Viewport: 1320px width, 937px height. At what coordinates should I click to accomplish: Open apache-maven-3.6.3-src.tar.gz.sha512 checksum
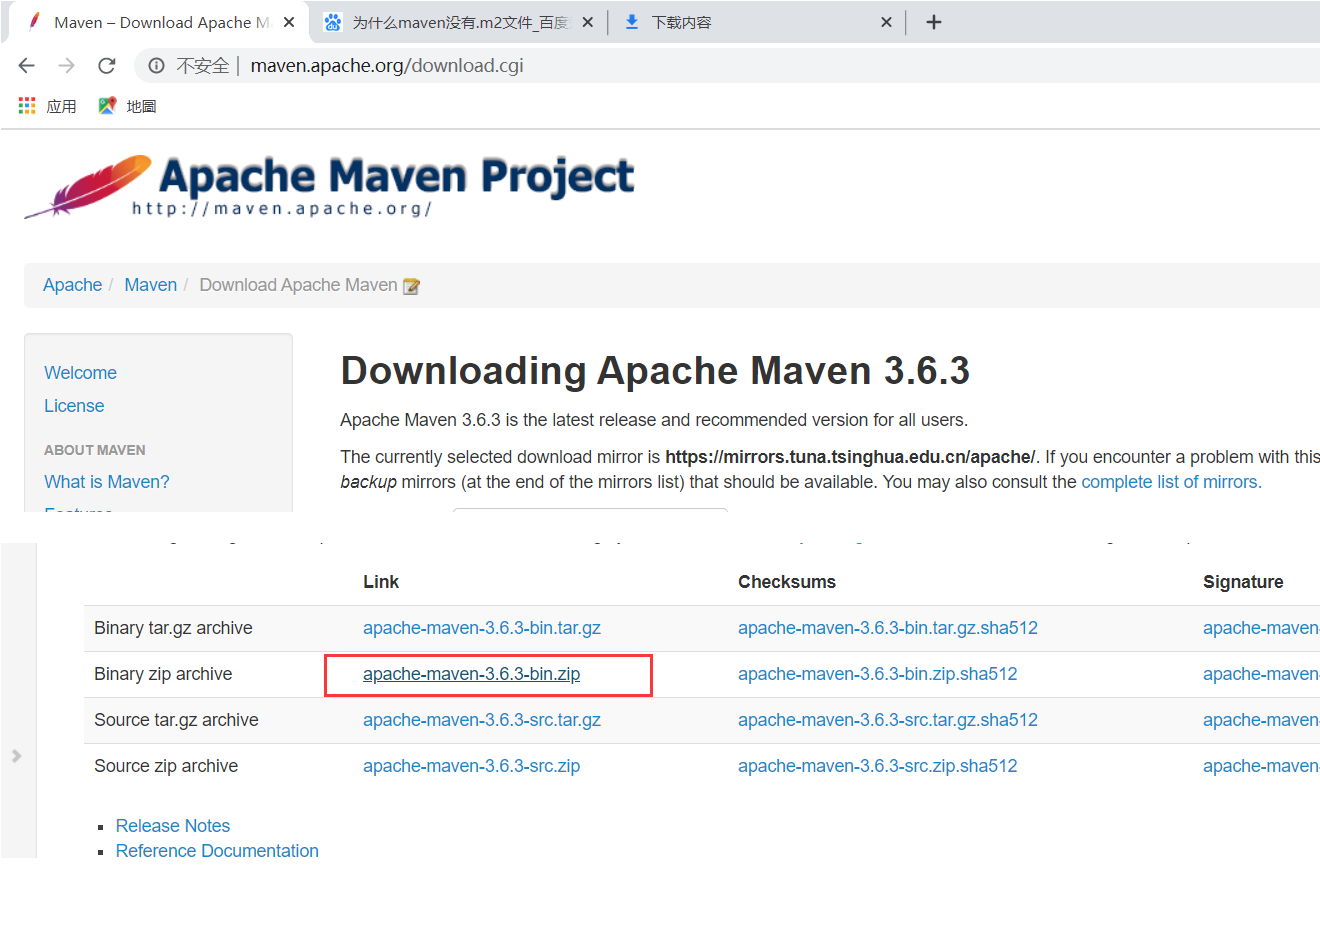coord(888,720)
